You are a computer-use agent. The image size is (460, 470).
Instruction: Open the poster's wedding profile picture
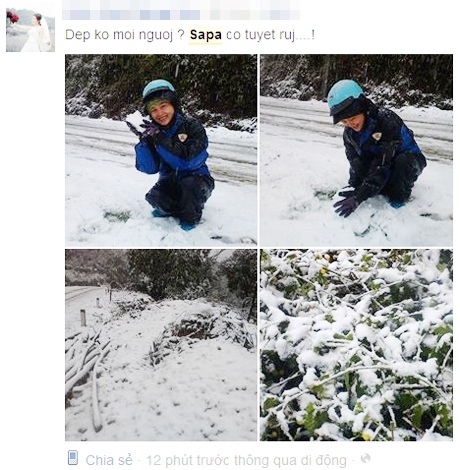pyautogui.click(x=30, y=30)
